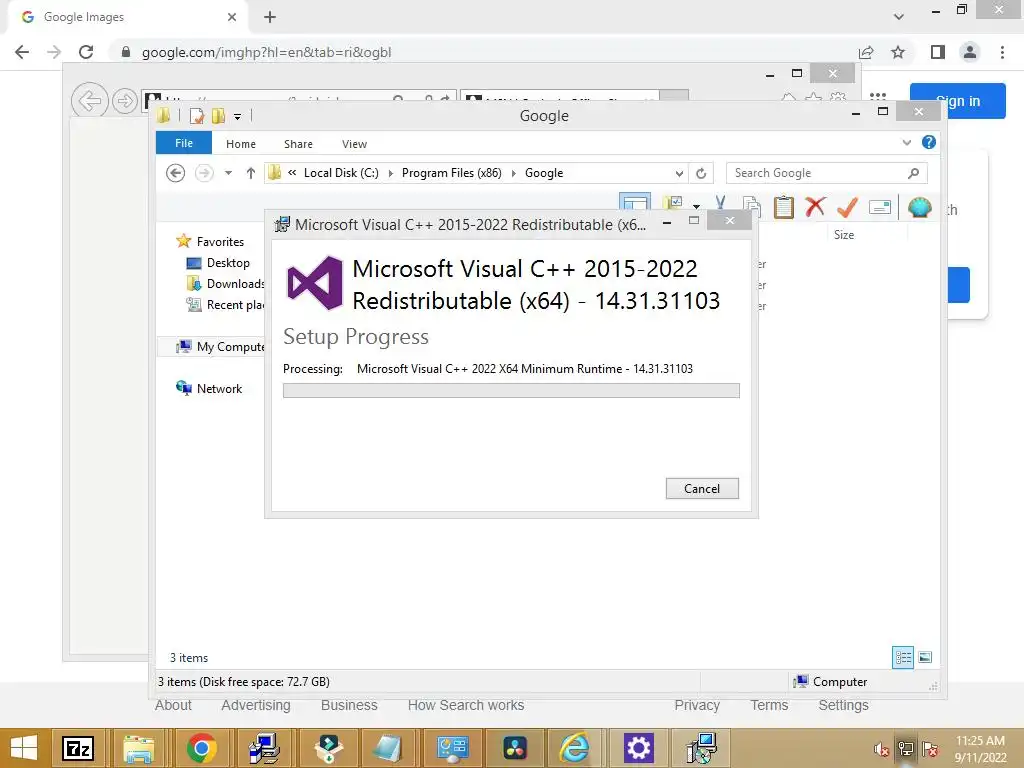Open the Google apps grid icon
Viewport: 1024px width, 768px height.
(x=878, y=96)
